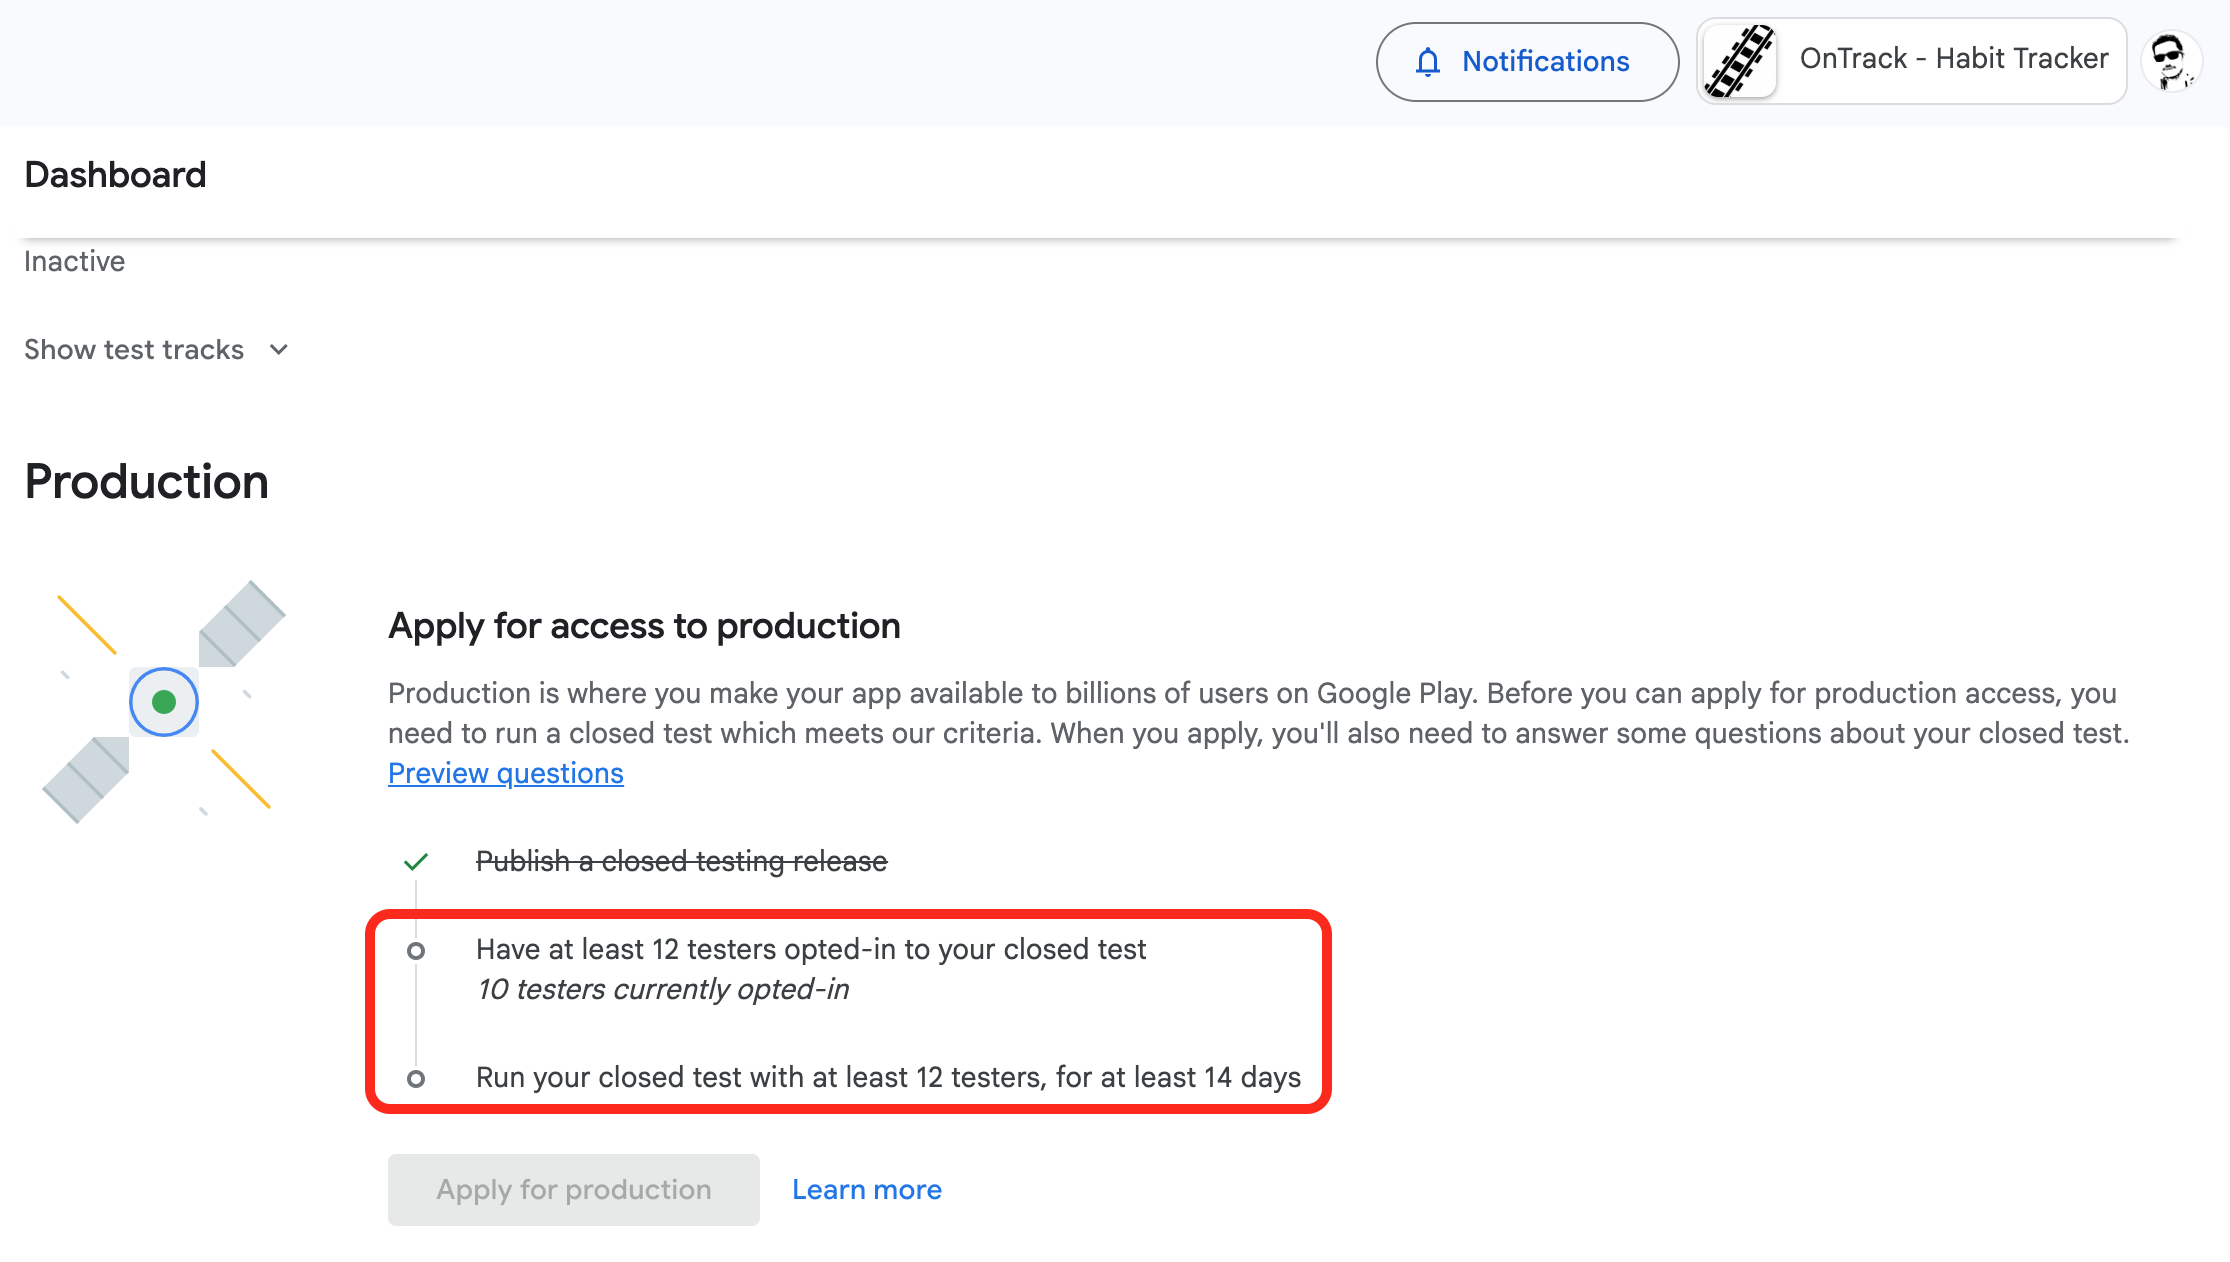Click the Publish a closed testing release step

click(x=681, y=861)
